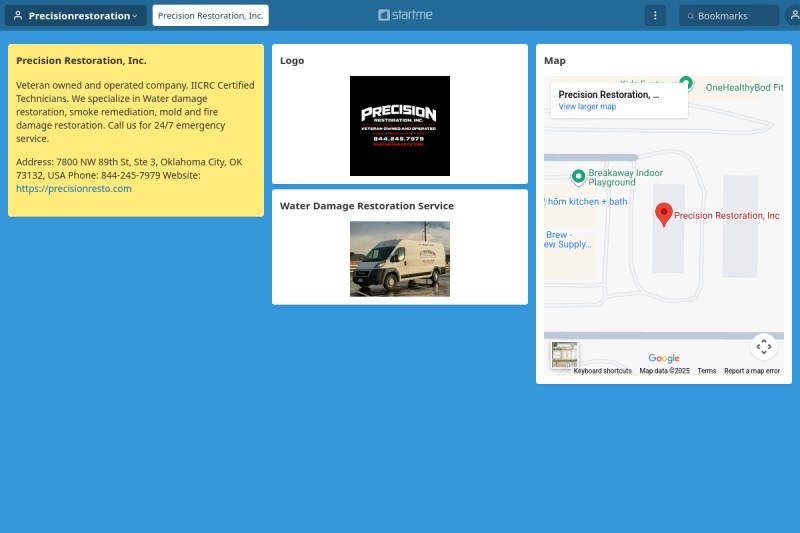Click the start.me logo
This screenshot has width=800, height=533.
[405, 15]
